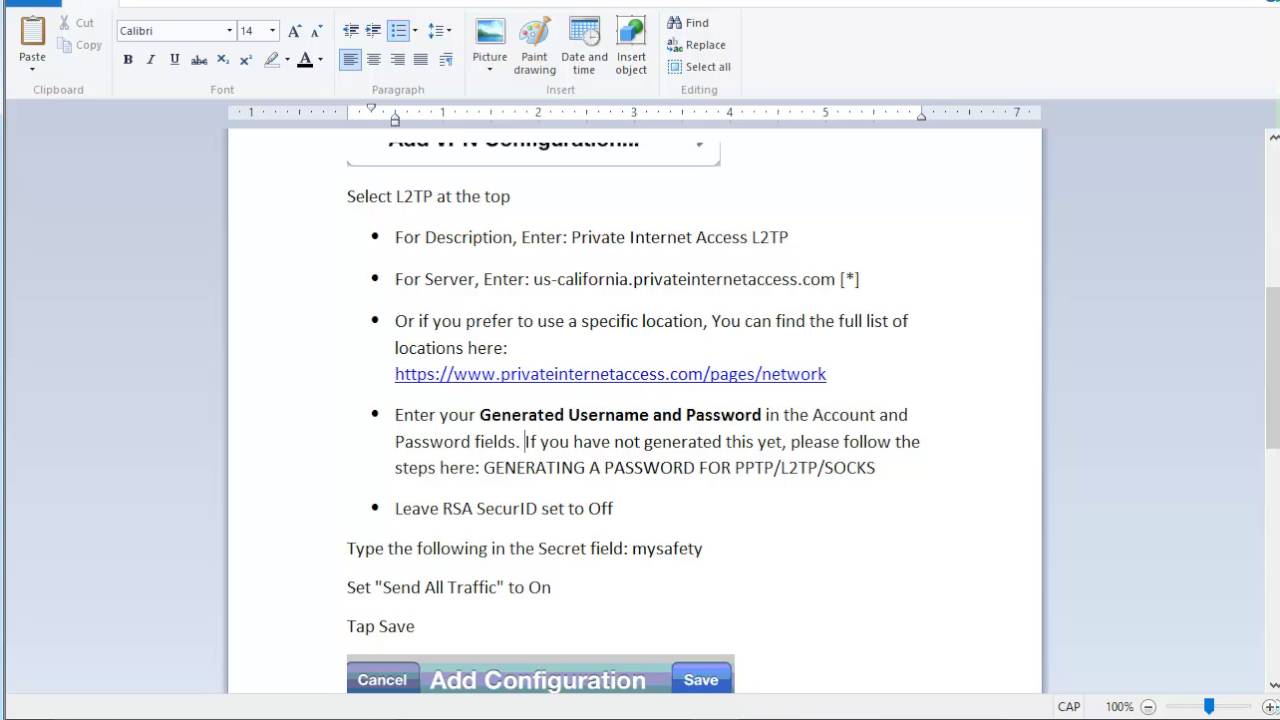The height and width of the screenshot is (720, 1280).
Task: Insert a Paint drawing
Action: pyautogui.click(x=535, y=46)
